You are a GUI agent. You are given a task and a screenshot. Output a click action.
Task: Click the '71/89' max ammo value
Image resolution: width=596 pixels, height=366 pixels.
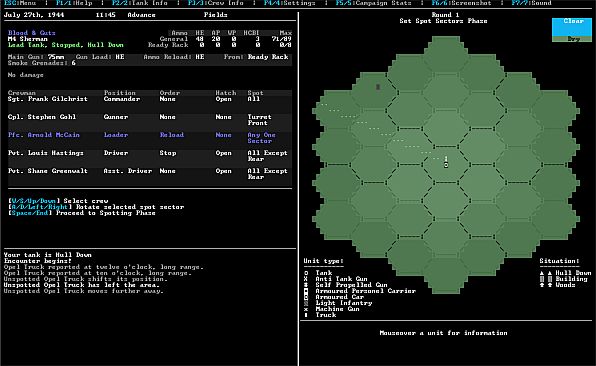281,39
